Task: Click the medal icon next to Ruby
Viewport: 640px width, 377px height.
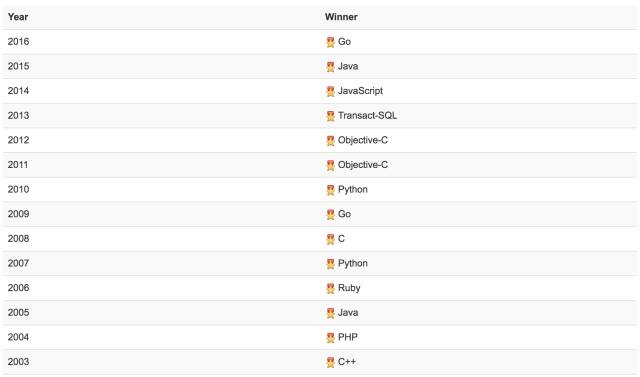Action: click(x=331, y=288)
